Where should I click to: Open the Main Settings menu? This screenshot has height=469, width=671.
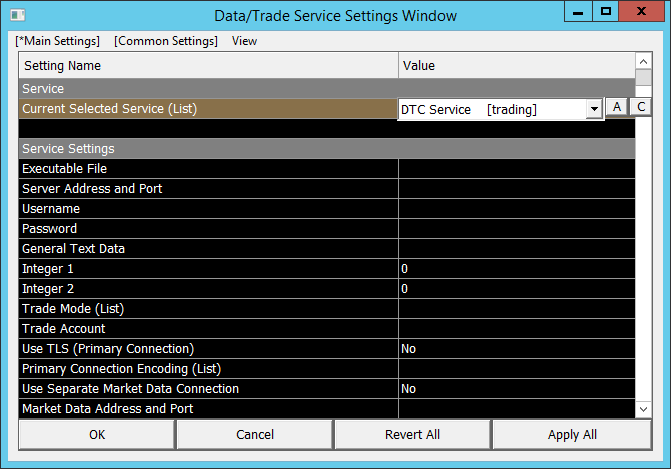click(58, 41)
